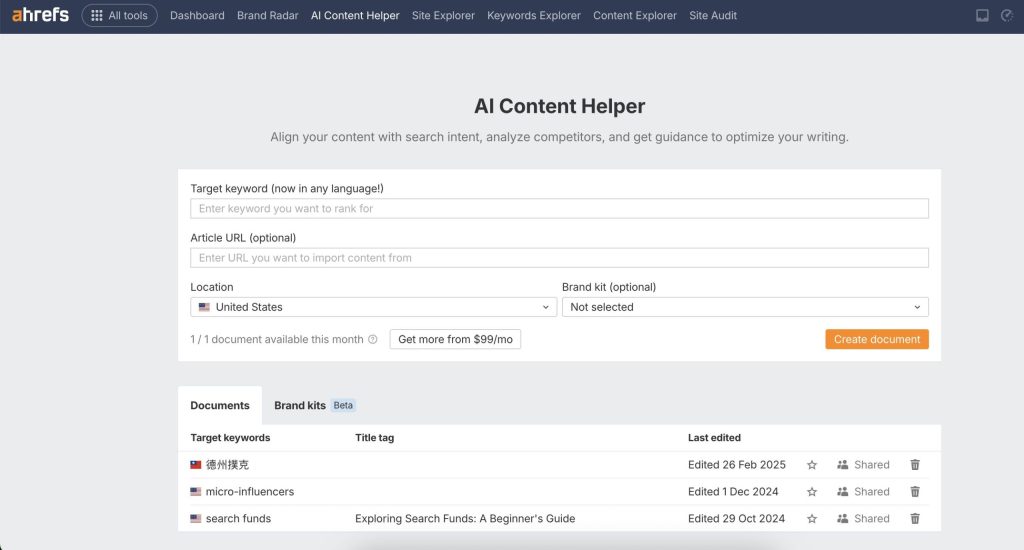The image size is (1024, 550).
Task: Click Get more from $99/mo button
Action: [x=455, y=340]
